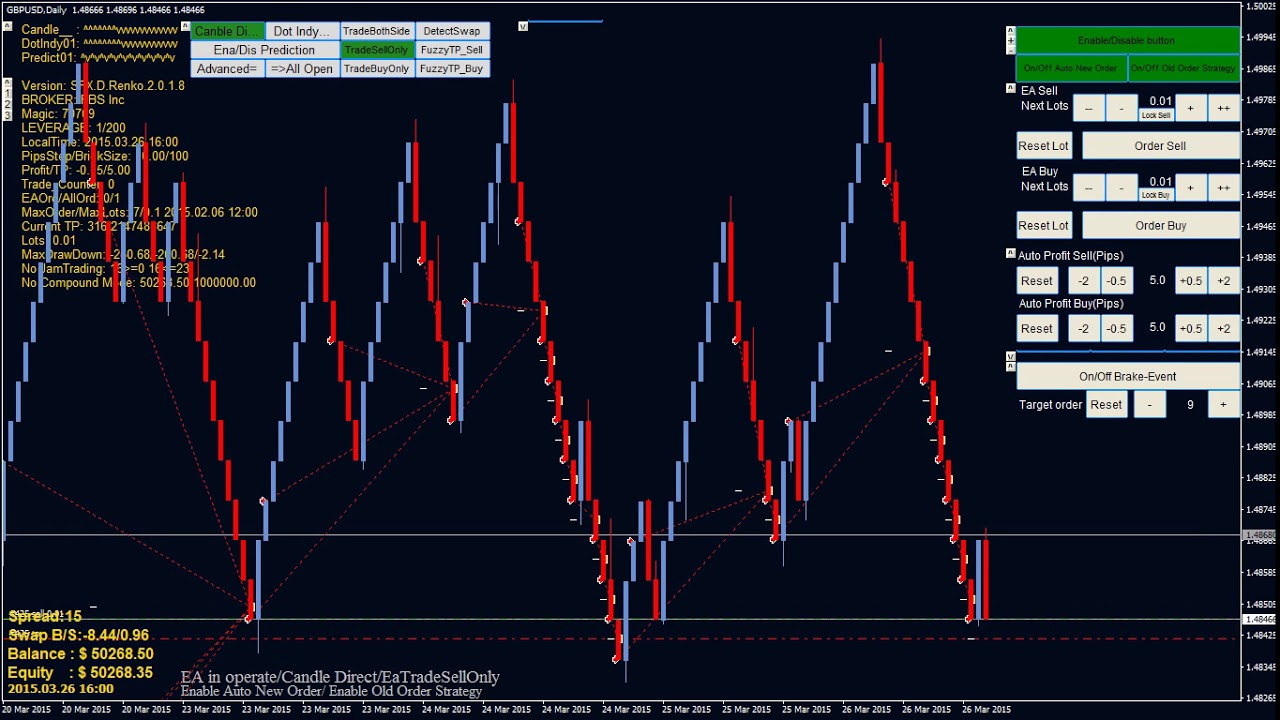Screen dimensions: 1280x720
Task: Toggle FuzzyTP_Sell option
Action: click(452, 50)
